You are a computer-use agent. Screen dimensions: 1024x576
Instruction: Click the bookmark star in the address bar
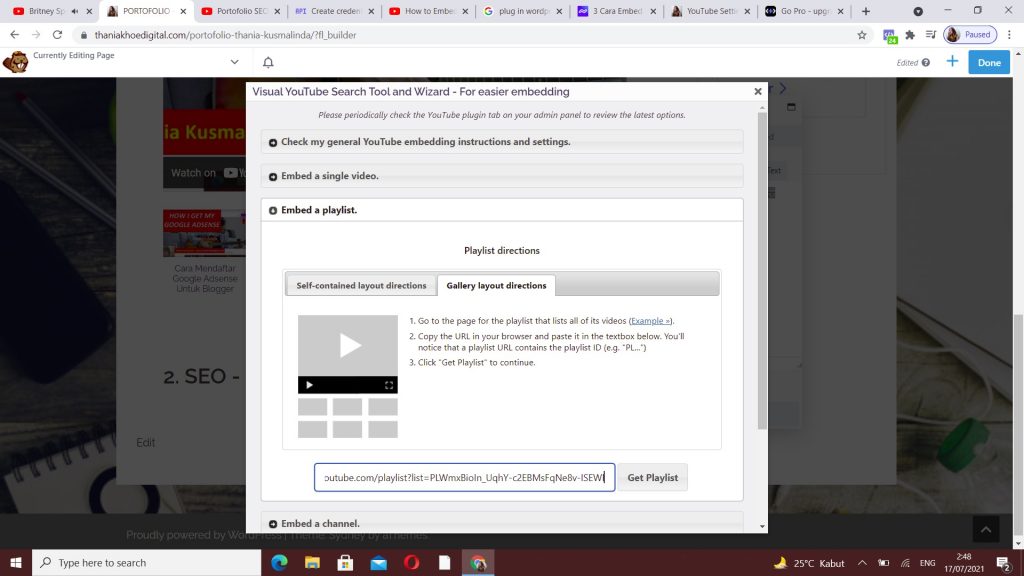tap(860, 33)
